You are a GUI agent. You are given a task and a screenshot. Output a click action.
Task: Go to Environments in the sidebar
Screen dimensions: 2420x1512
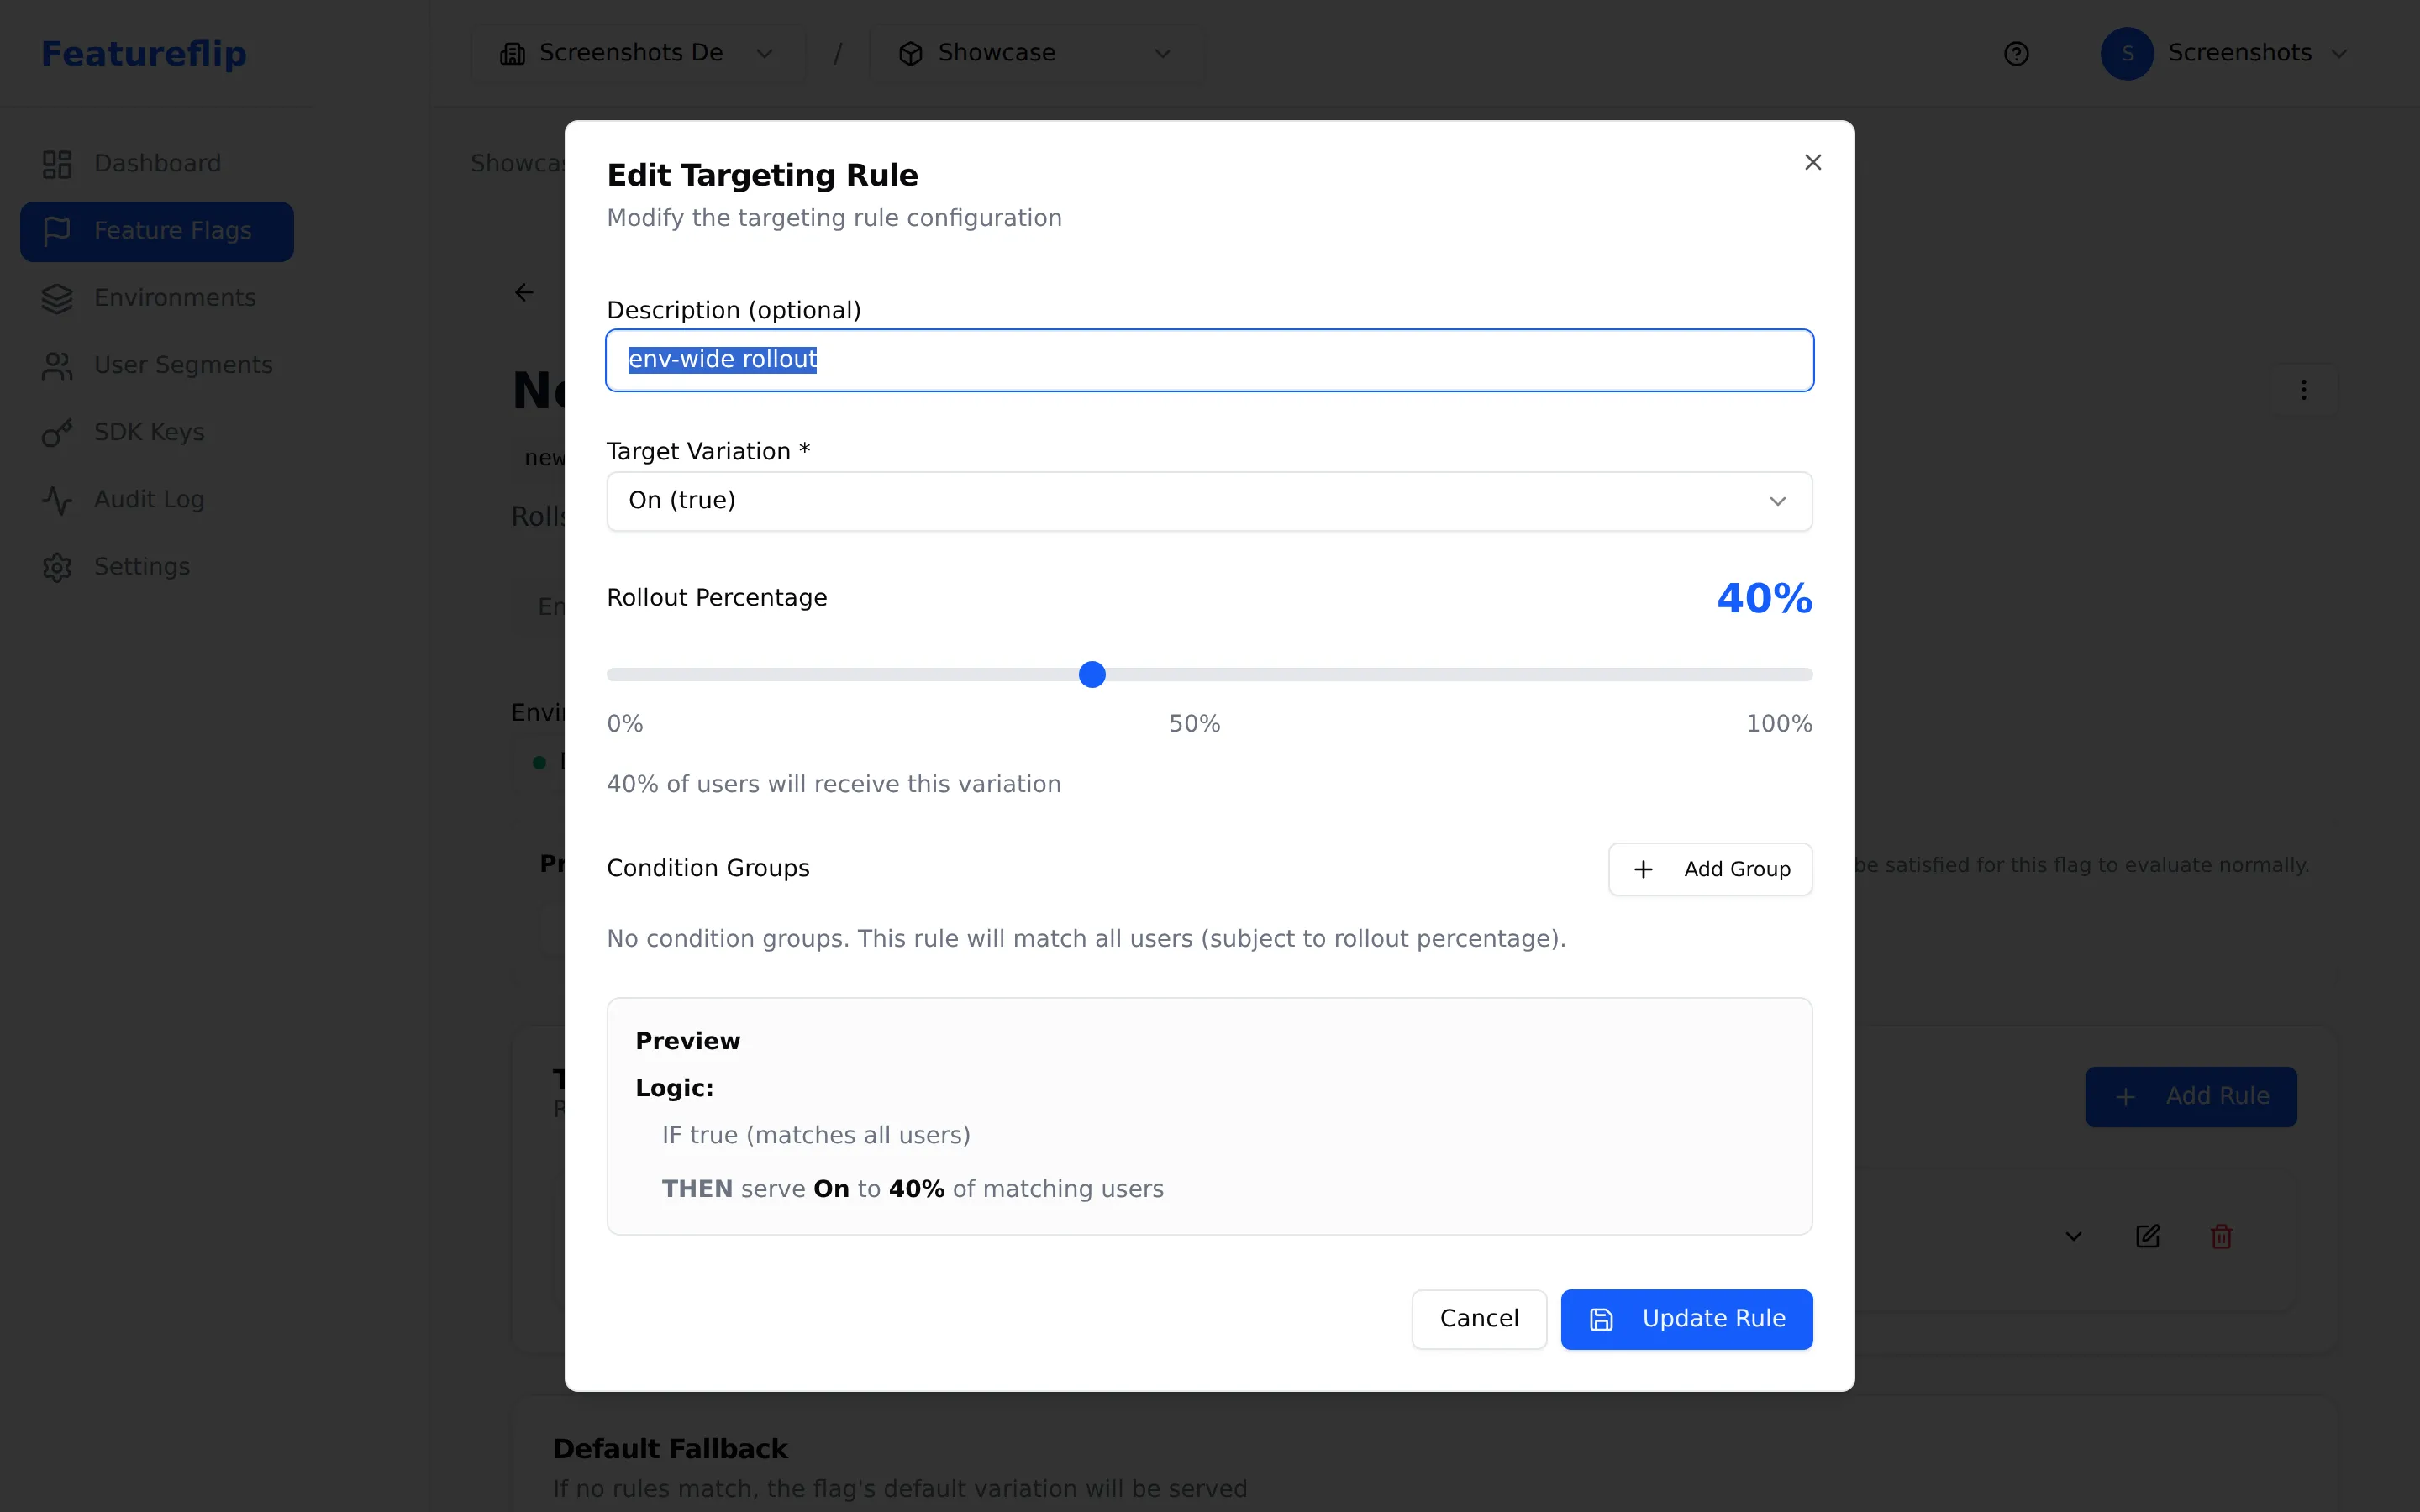tap(157, 298)
